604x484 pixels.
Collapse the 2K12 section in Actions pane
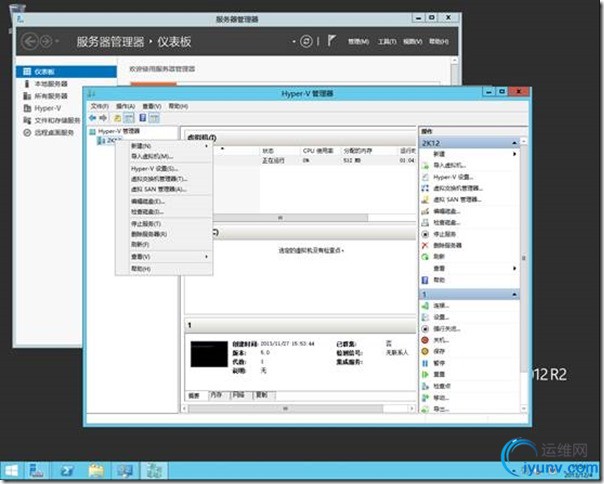[515, 143]
